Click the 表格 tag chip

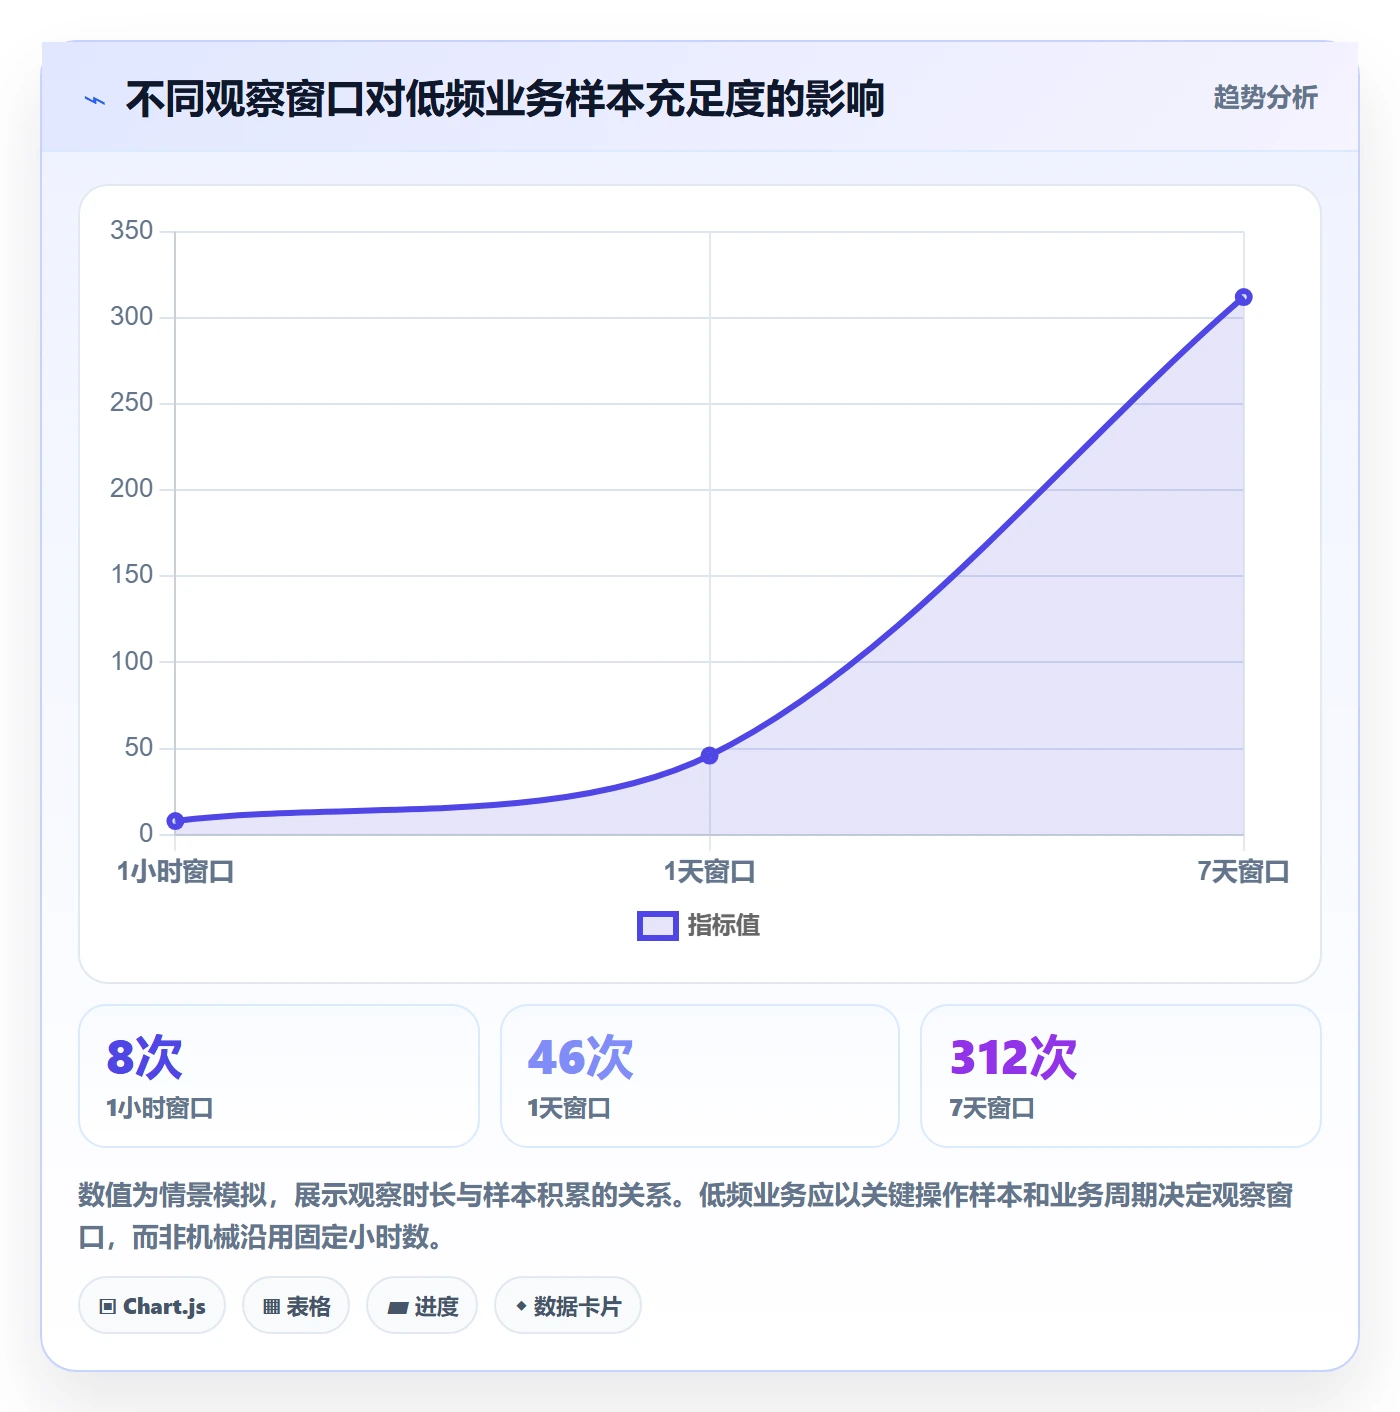pyautogui.click(x=296, y=1306)
